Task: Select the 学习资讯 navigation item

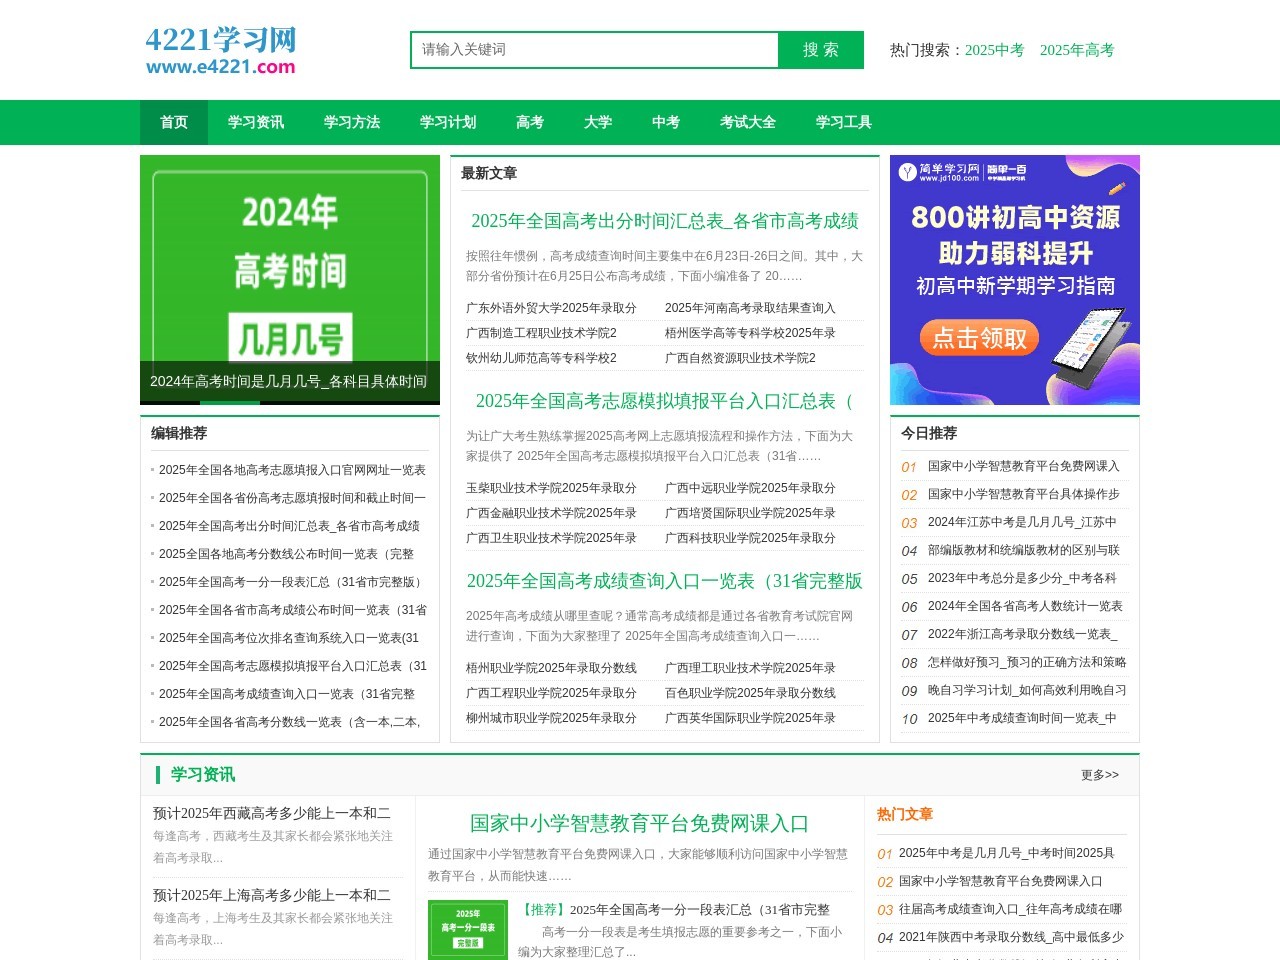Action: click(256, 122)
